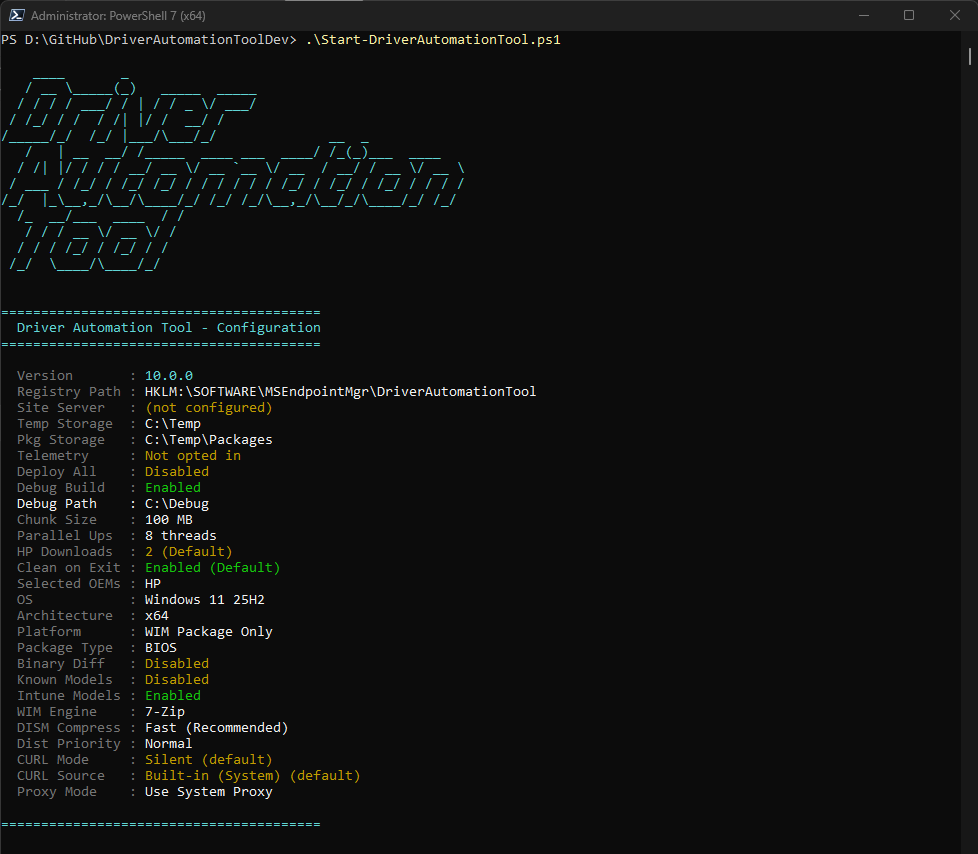Click the 'Windows 11 25H2' value
Image resolution: width=978 pixels, height=854 pixels.
coord(205,600)
